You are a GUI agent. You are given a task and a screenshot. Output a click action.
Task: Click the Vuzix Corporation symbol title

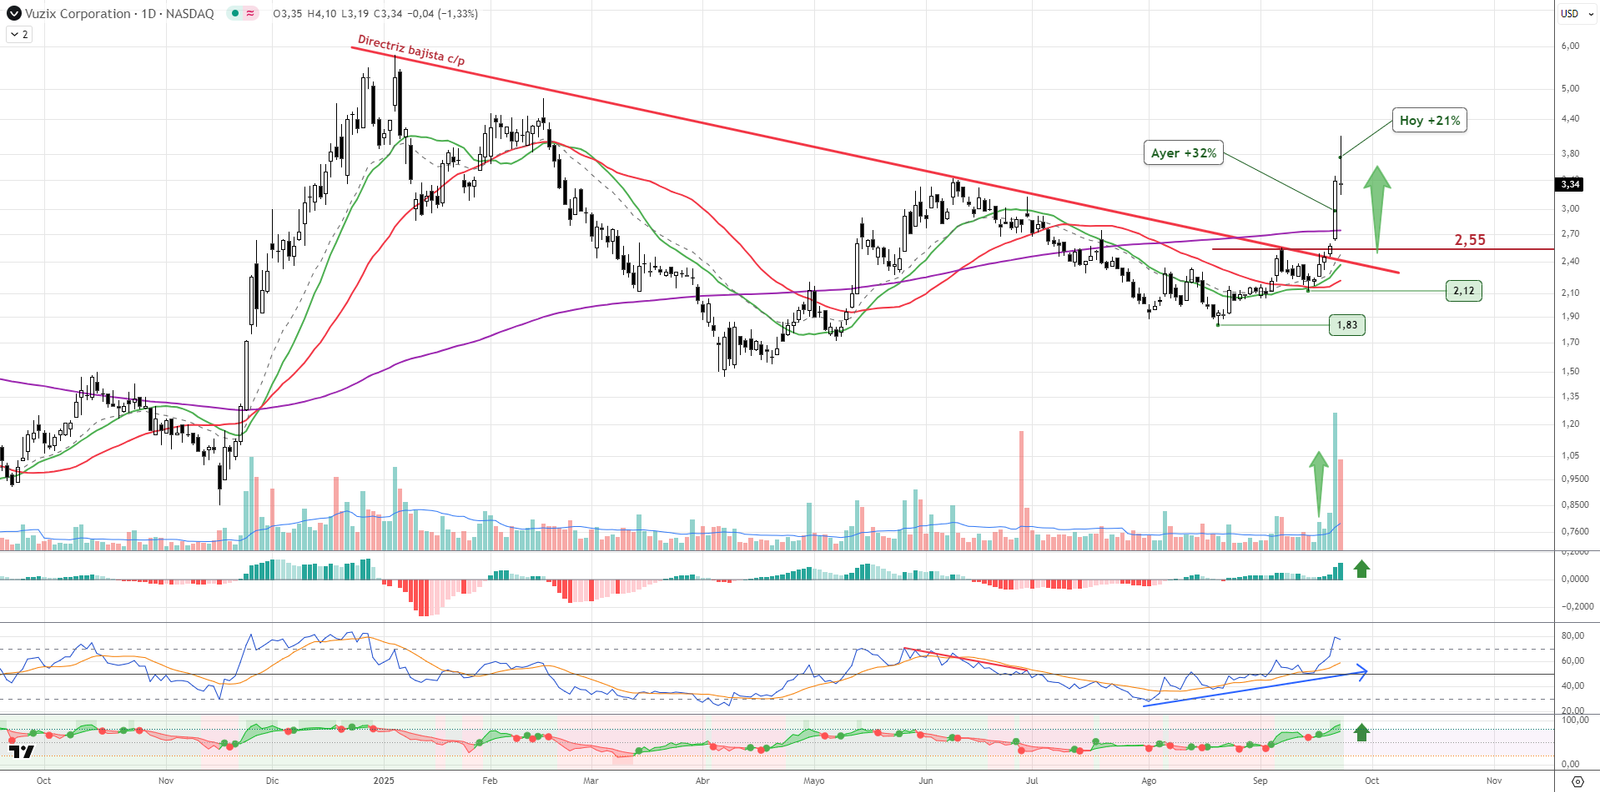78,14
